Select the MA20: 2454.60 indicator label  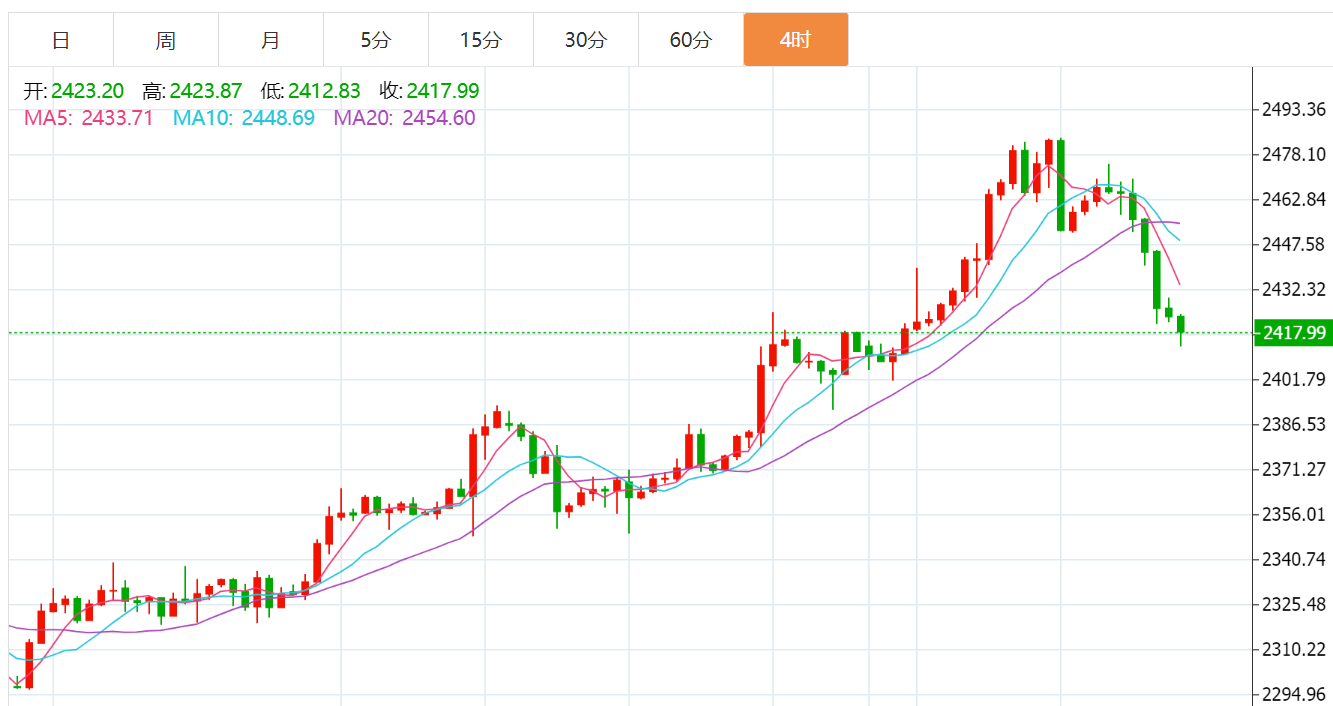tap(405, 118)
